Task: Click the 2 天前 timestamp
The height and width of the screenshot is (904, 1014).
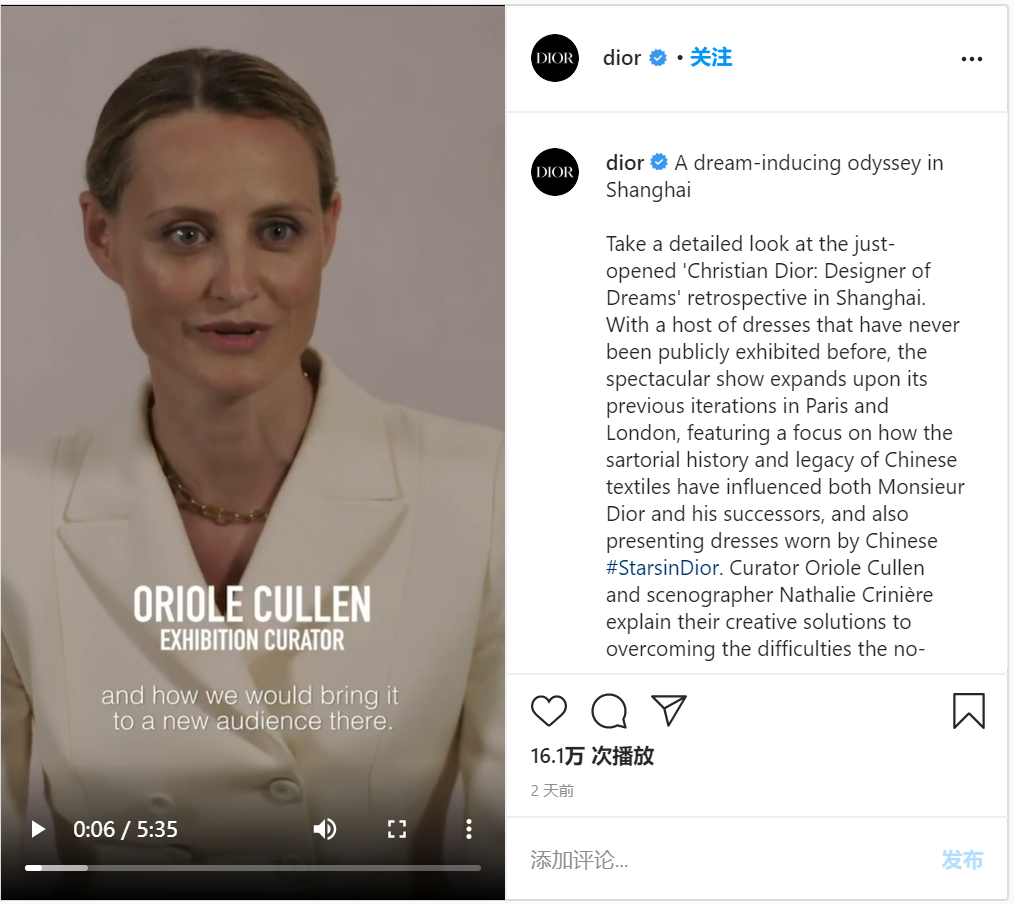Action: coord(552,791)
